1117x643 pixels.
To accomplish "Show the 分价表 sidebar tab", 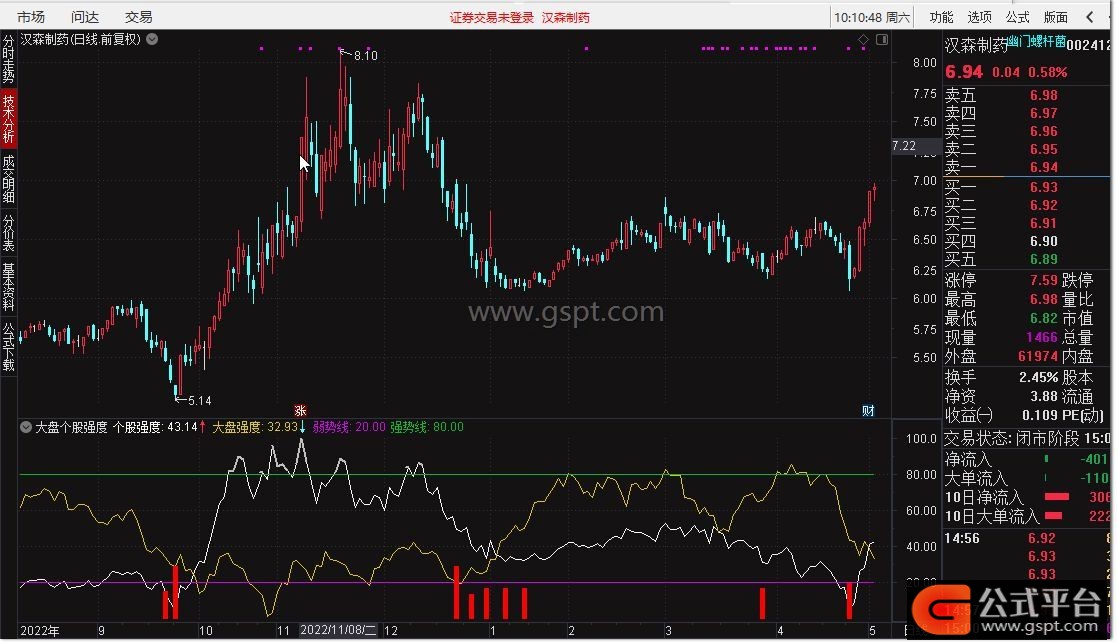I will click(8, 233).
